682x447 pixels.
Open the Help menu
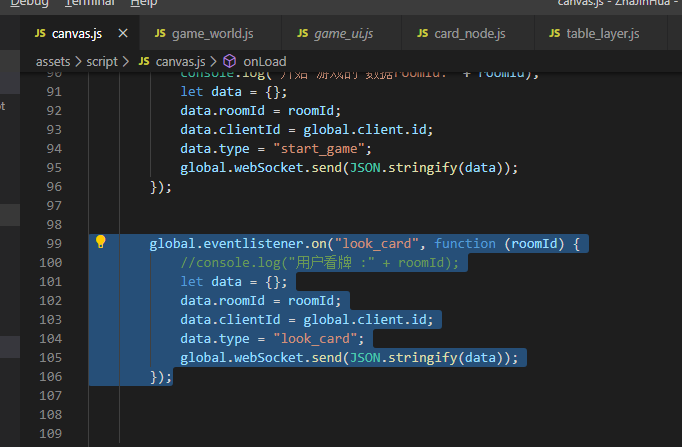point(144,3)
